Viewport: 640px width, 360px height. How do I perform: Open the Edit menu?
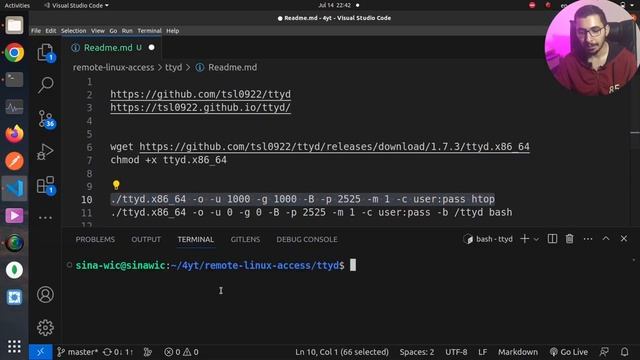pyautogui.click(x=51, y=31)
